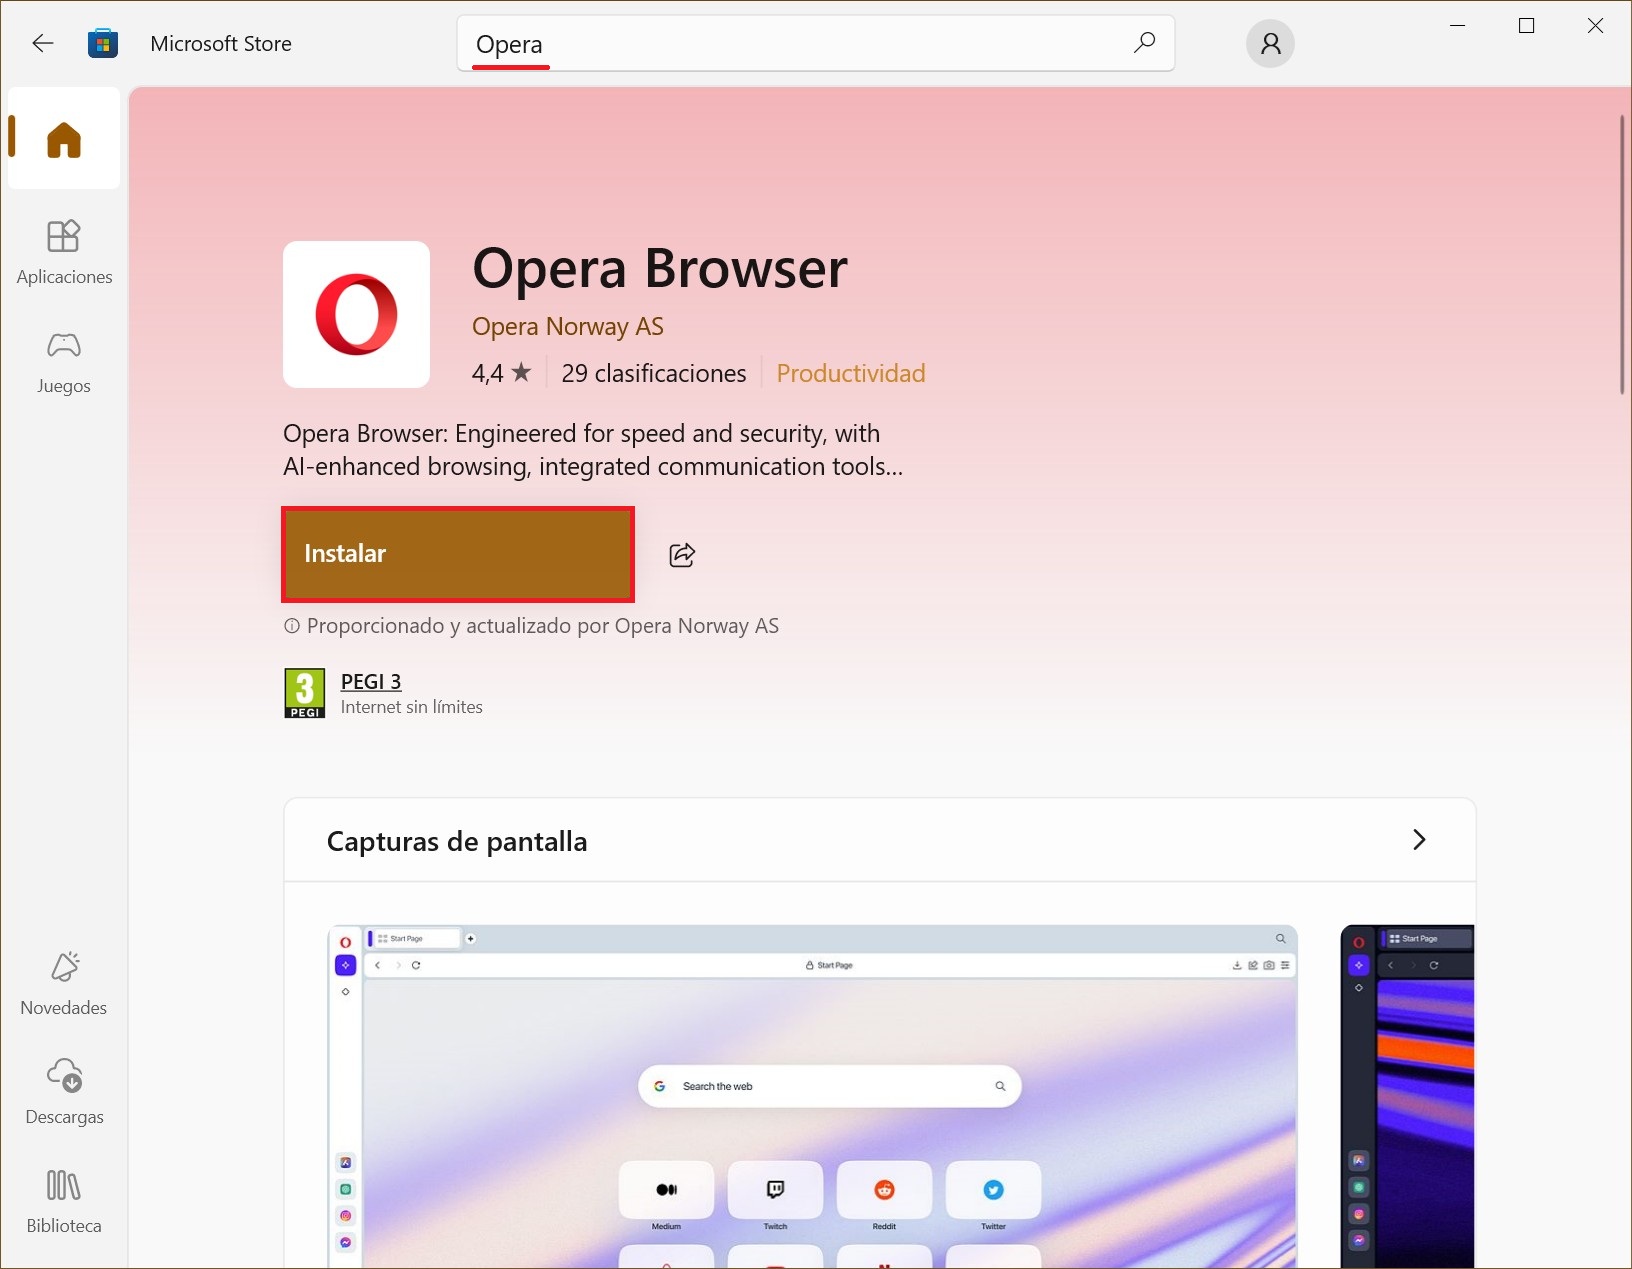Viewport: 1632px width, 1269px height.
Task: Click the search magnifier icon
Action: coord(1144,42)
